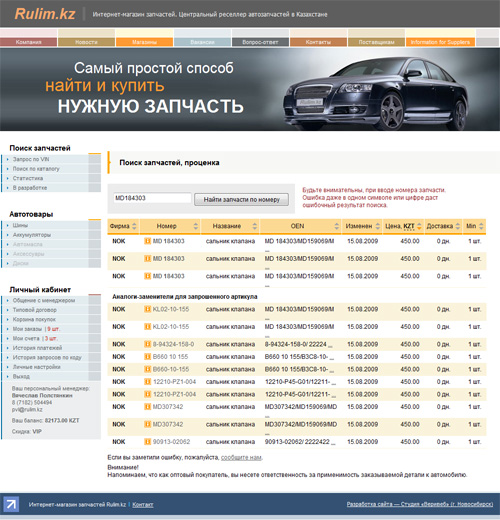Click the orange icon beside 8-94324-158-0
Viewport: 500px width, 520px height.
(147, 344)
